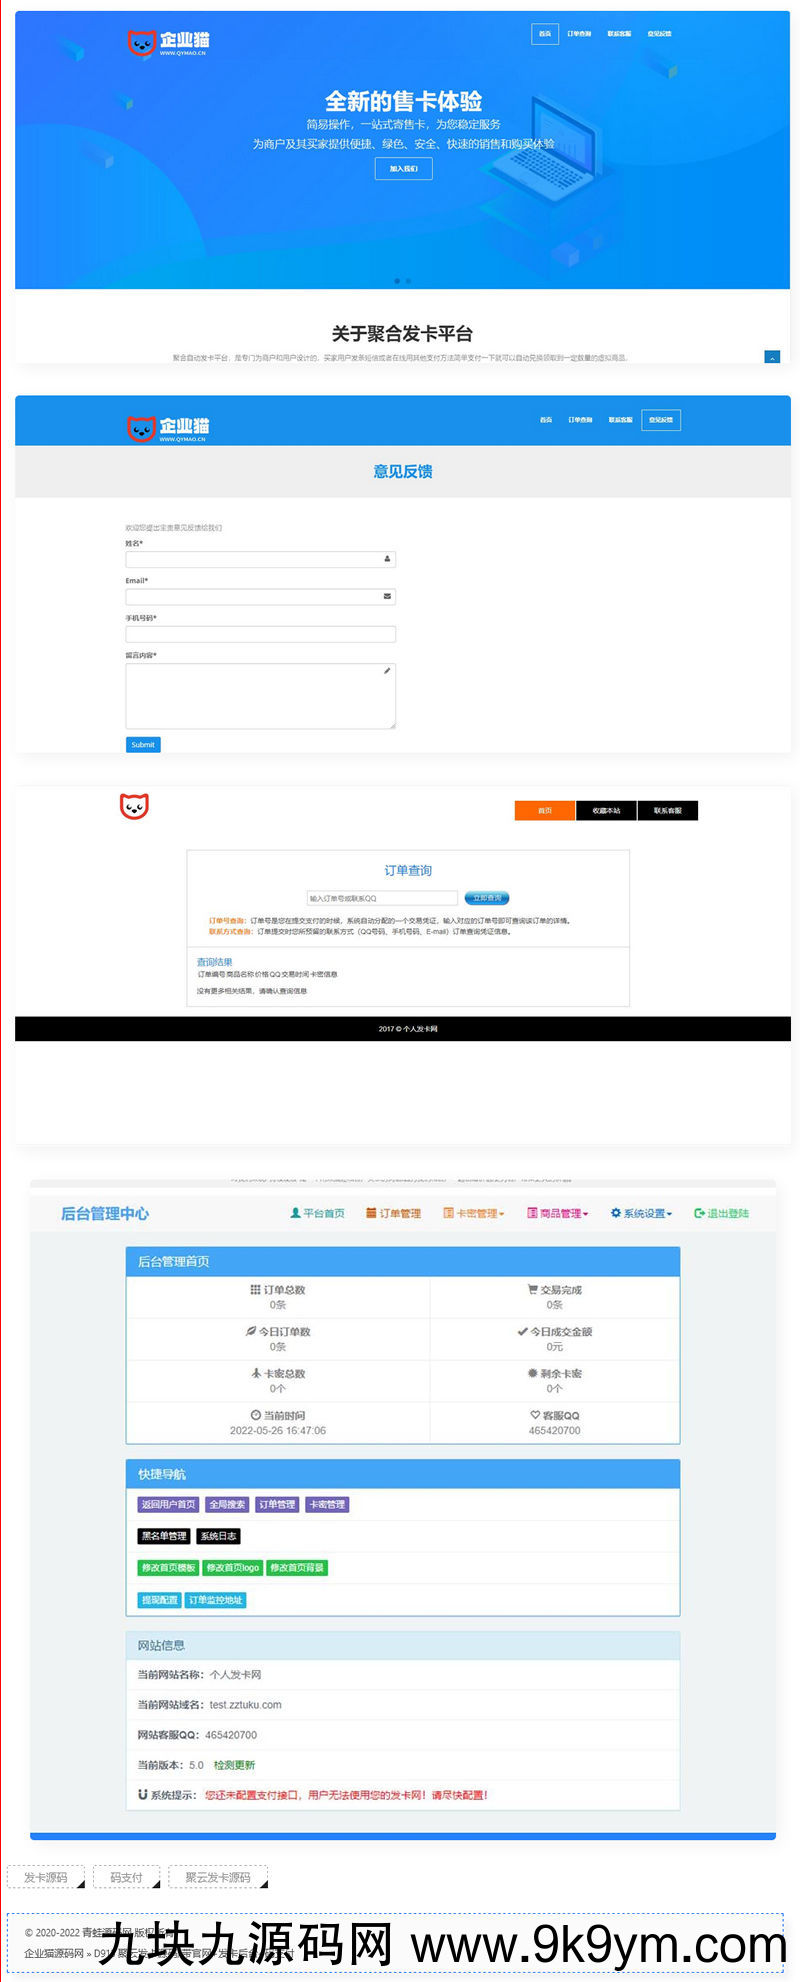
Task: Click the envelope icon in the Email field
Action: pyautogui.click(x=387, y=596)
